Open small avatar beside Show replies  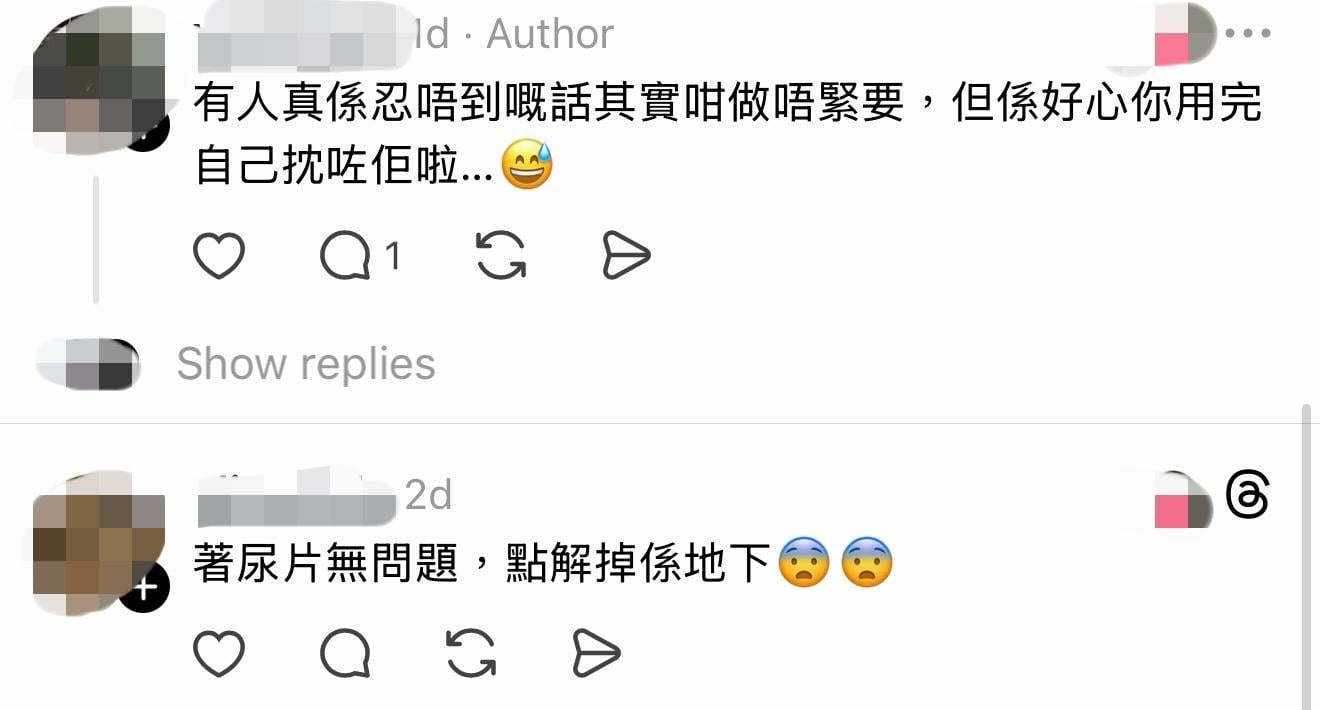tap(89, 363)
